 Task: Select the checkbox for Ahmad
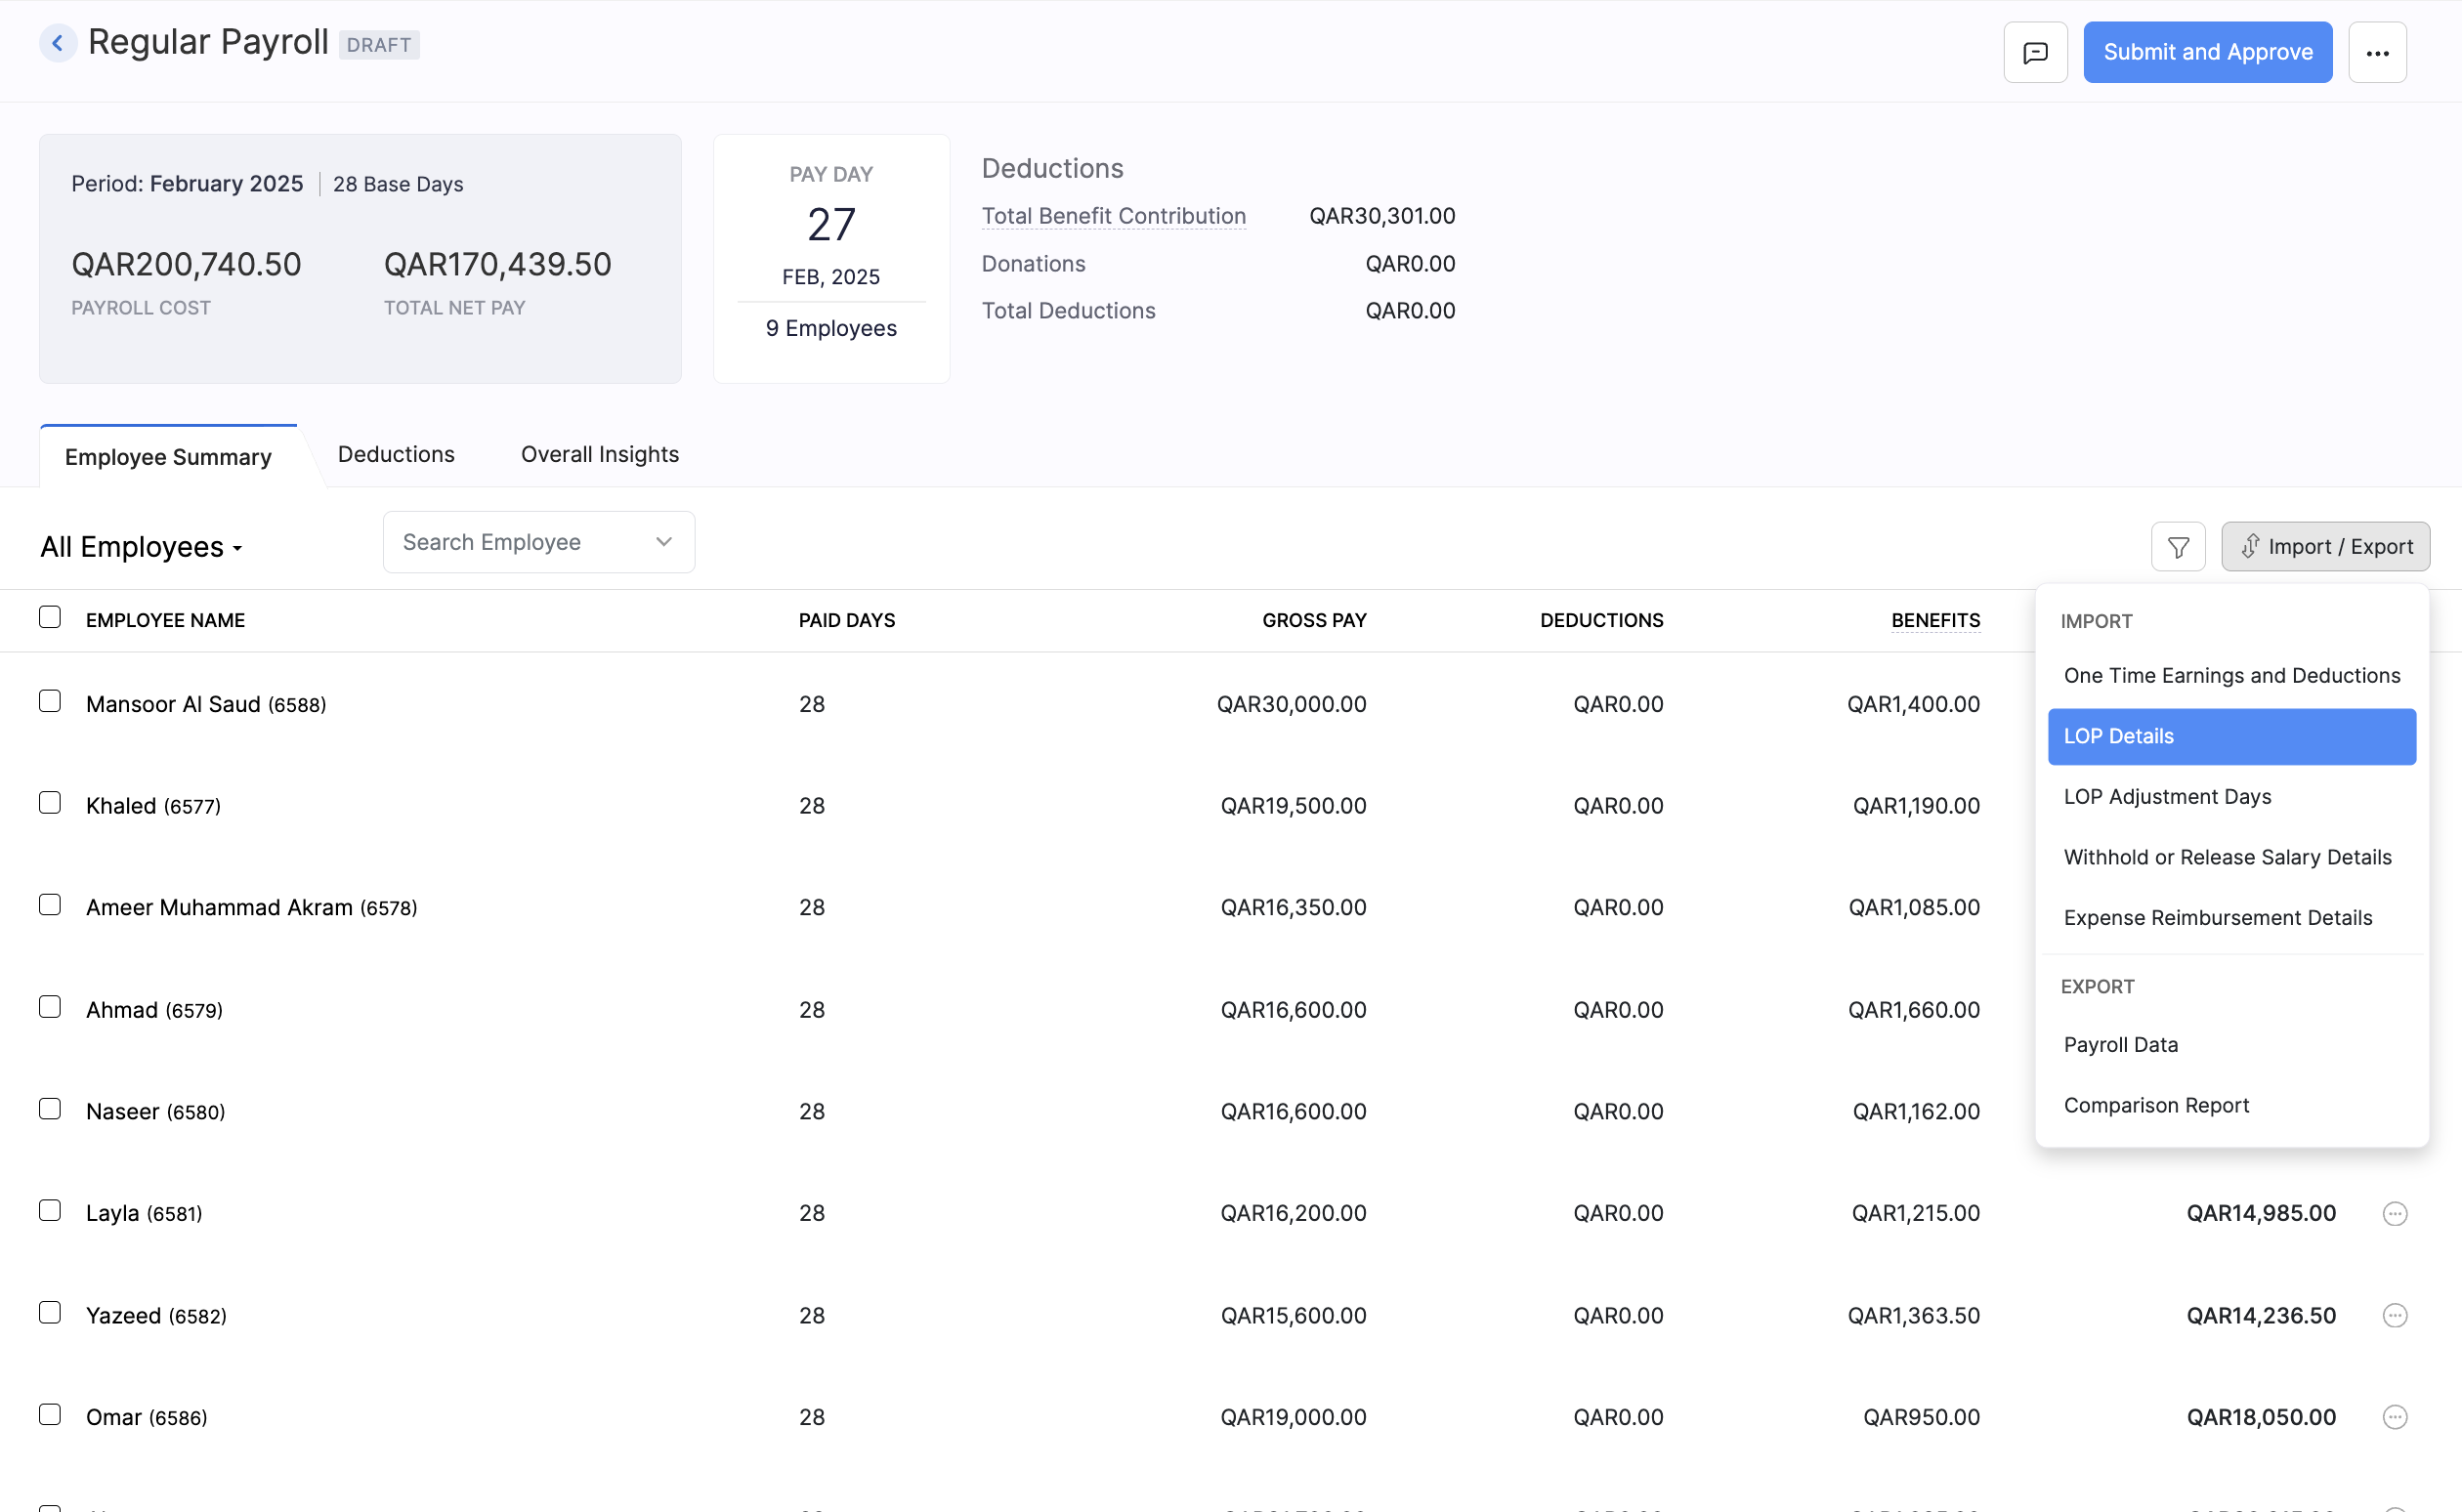pos(50,1007)
